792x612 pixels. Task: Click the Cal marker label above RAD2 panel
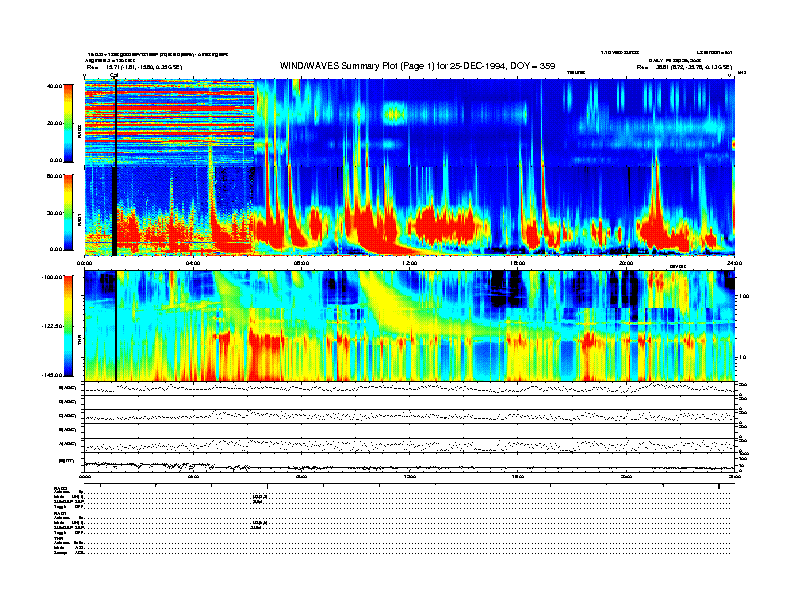click(x=114, y=76)
